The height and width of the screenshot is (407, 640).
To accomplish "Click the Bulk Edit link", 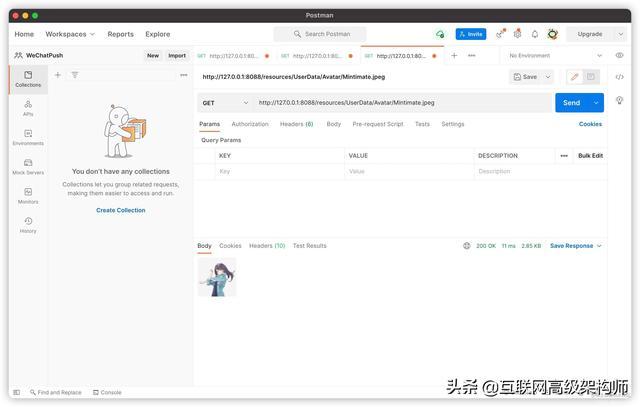I will 590,156.
